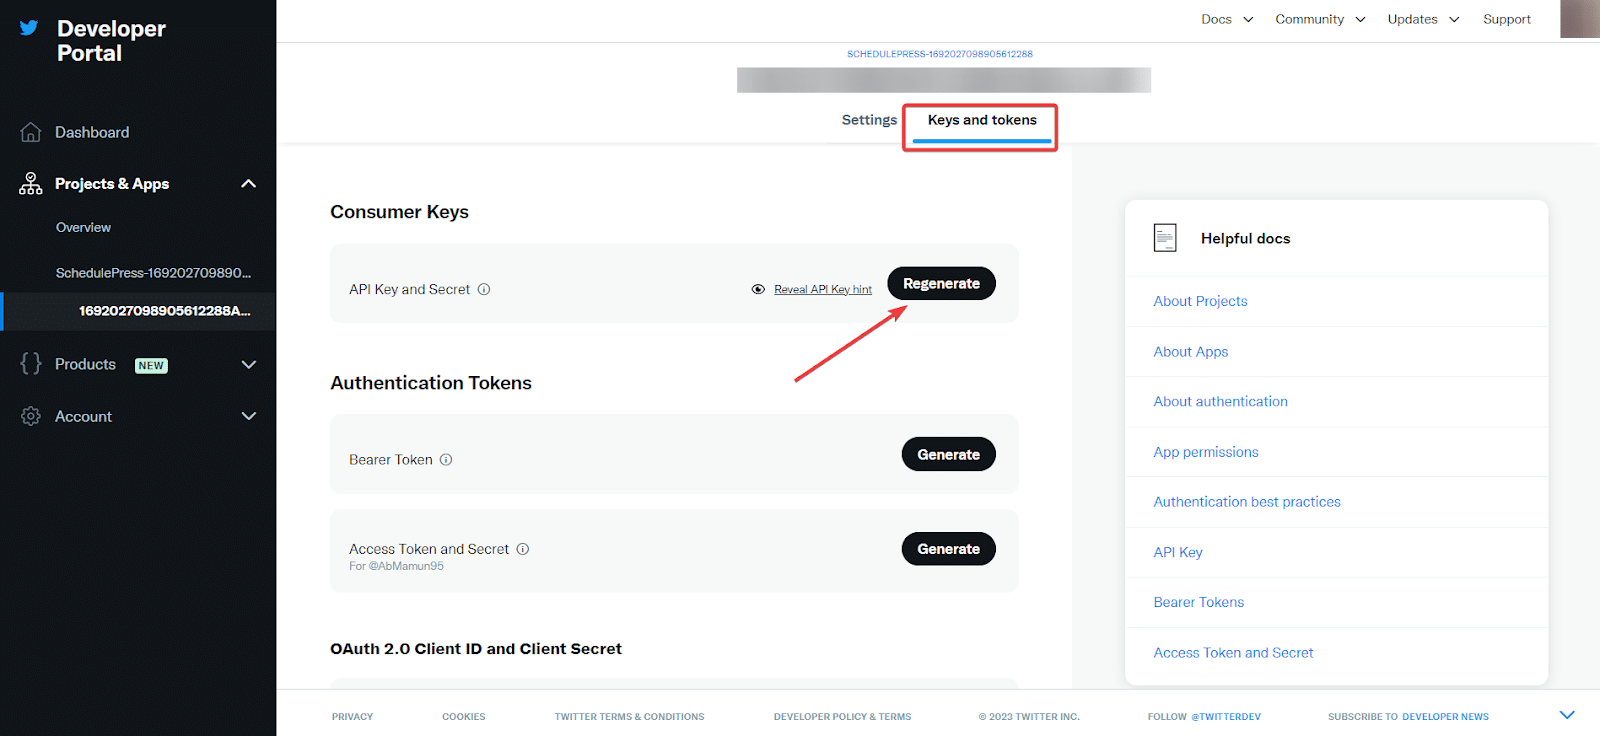
Task: Click the Account gear icon
Action: pyautogui.click(x=31, y=416)
